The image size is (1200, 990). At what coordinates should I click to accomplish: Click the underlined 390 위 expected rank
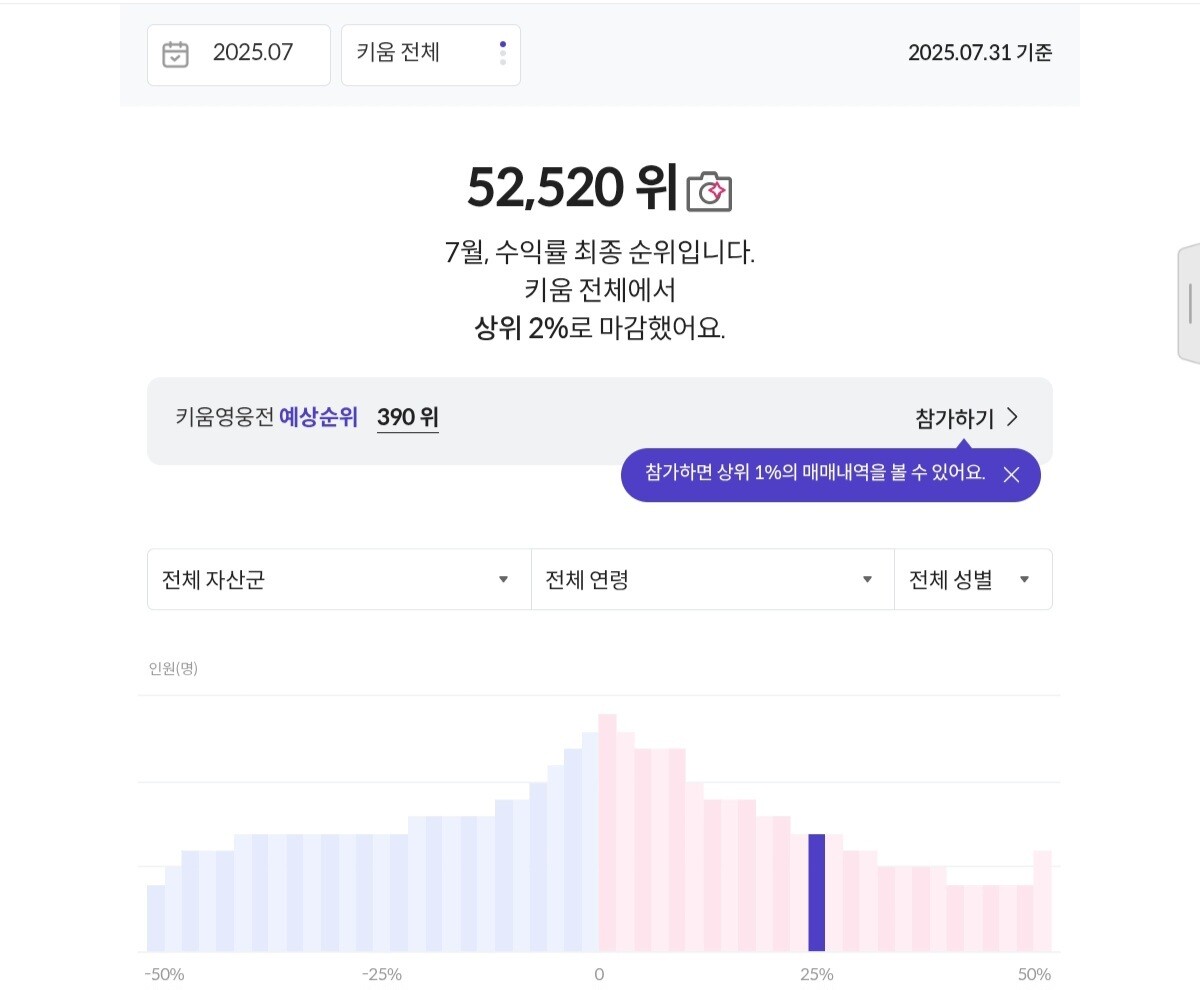point(407,417)
